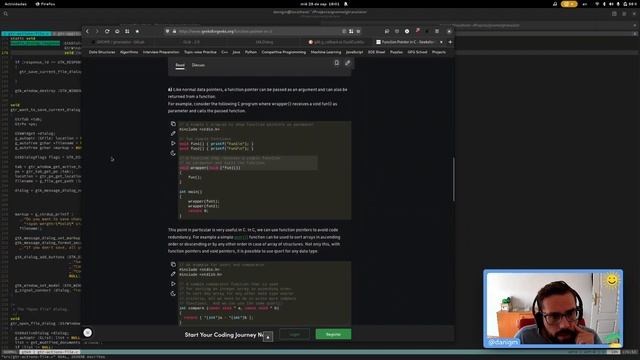Click the padlock icon in the address bar
The width and height of the screenshot is (640, 360).
click(x=174, y=31)
